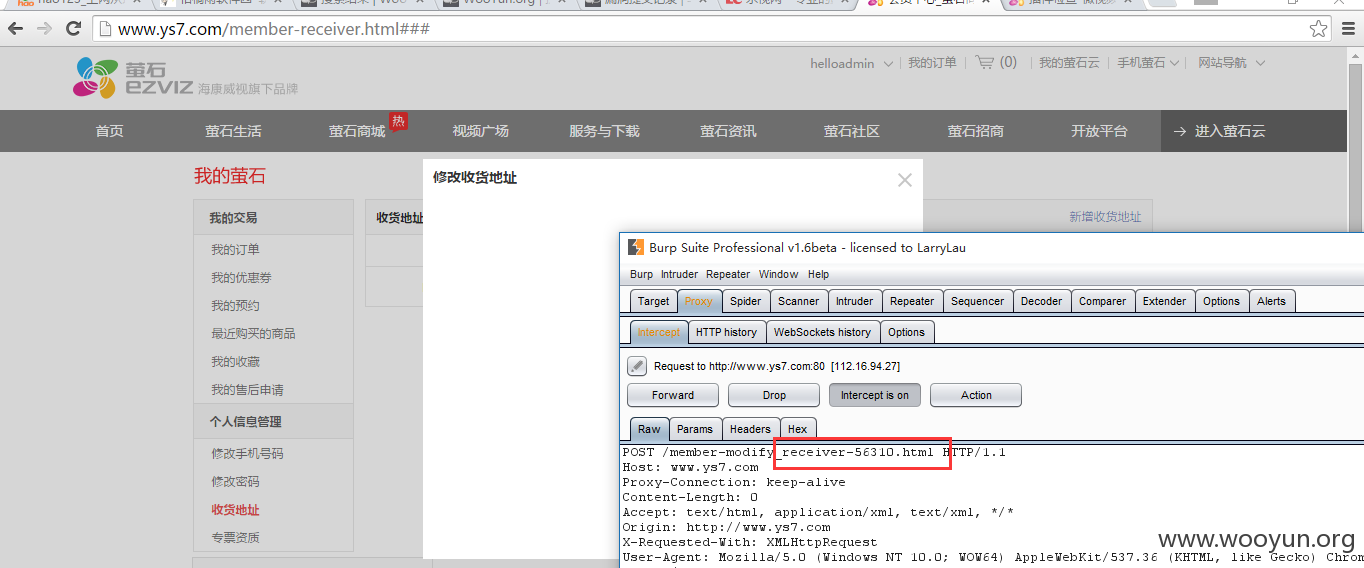Viewport: 1364px width, 568px height.
Task: Open Repeater menu in Burp menu bar
Action: tap(728, 274)
